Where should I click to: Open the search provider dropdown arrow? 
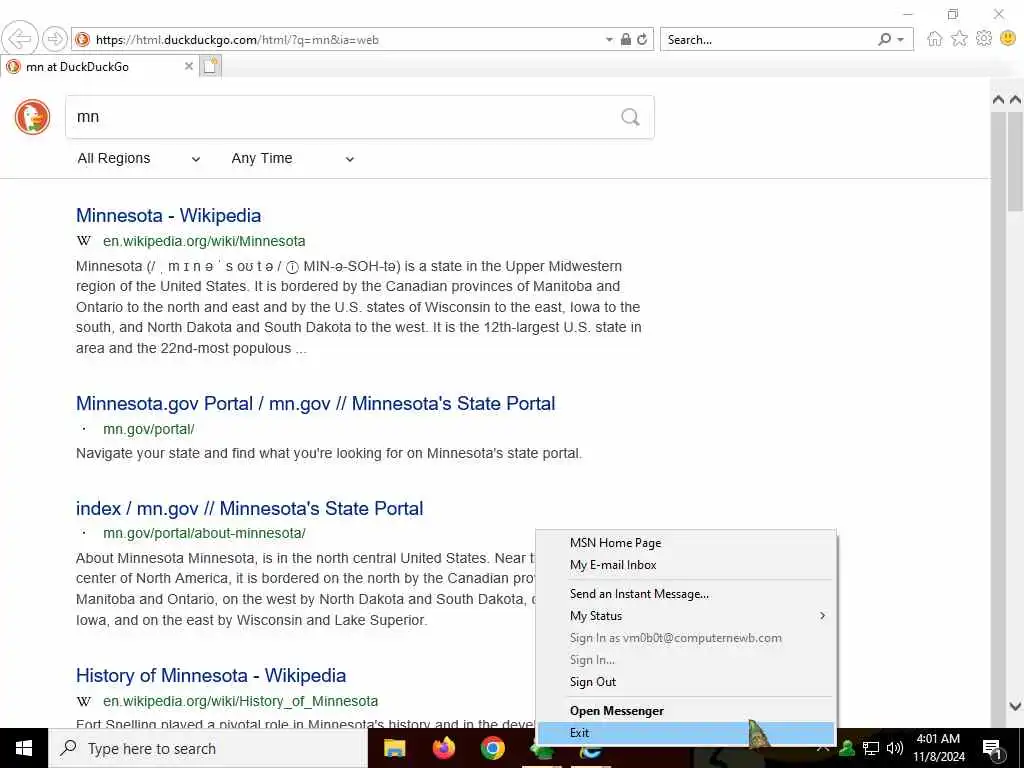pyautogui.click(x=901, y=40)
